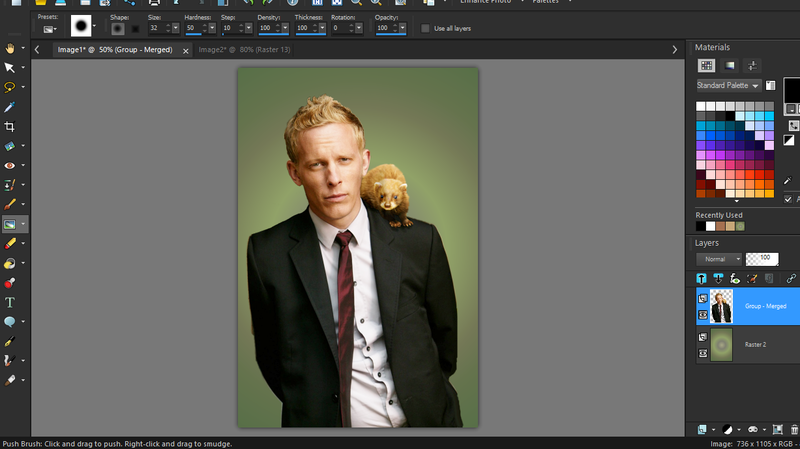Open the Presets dropdown
800x449 pixels.
click(49, 30)
